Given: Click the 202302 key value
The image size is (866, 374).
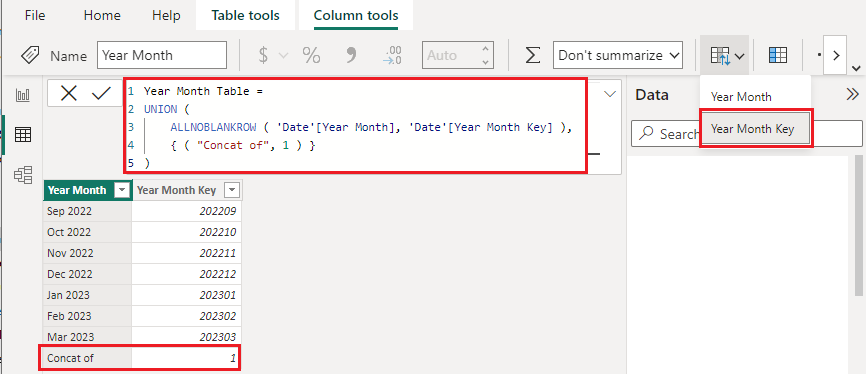Looking at the screenshot, I should pyautogui.click(x=187, y=316).
